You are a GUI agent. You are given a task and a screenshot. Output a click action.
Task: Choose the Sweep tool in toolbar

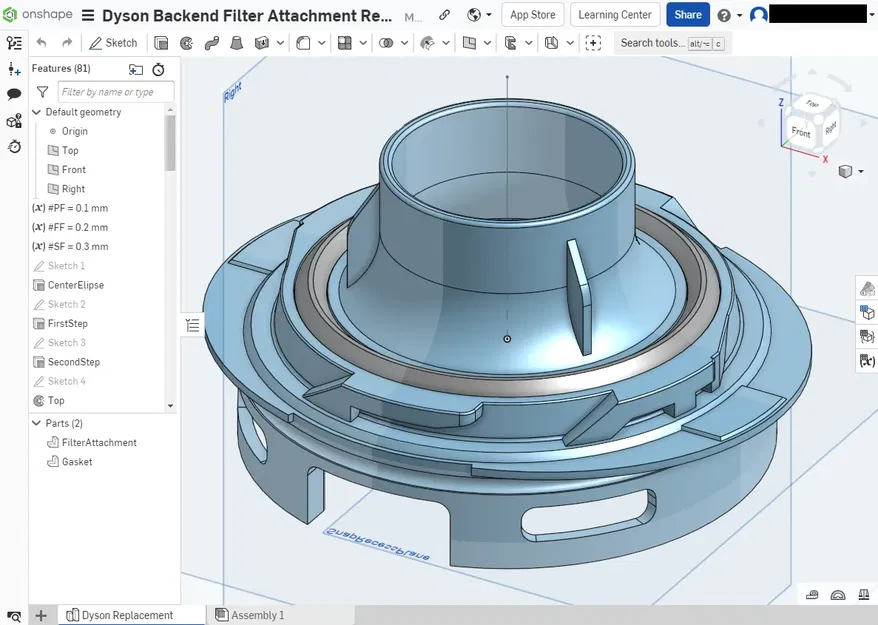[x=211, y=43]
